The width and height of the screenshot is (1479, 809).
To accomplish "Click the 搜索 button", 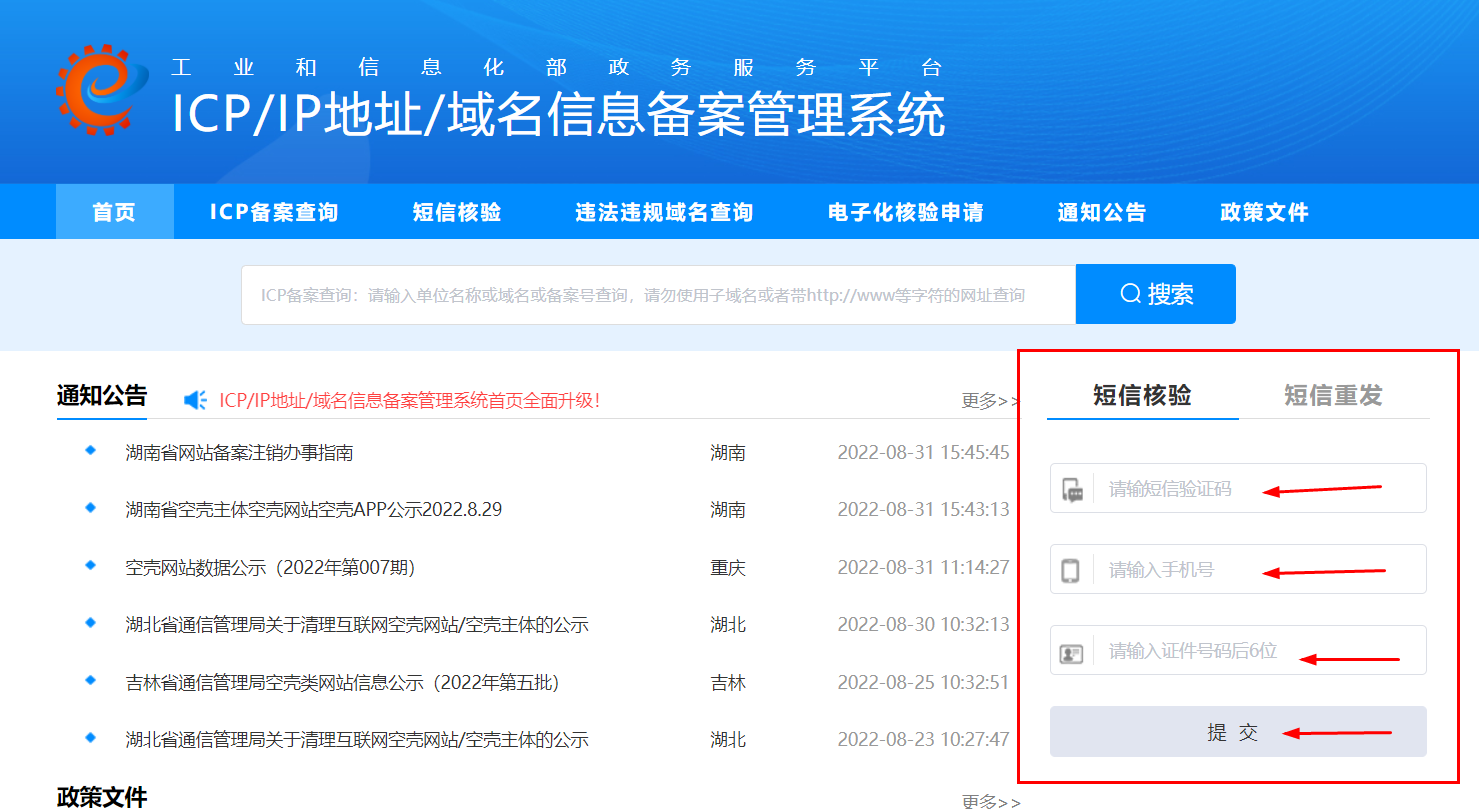I will tap(1156, 294).
